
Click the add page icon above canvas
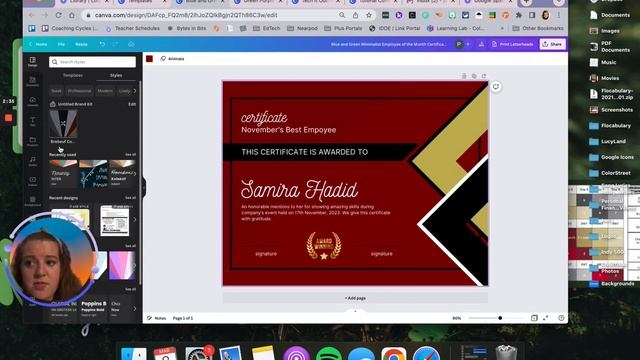click(484, 76)
